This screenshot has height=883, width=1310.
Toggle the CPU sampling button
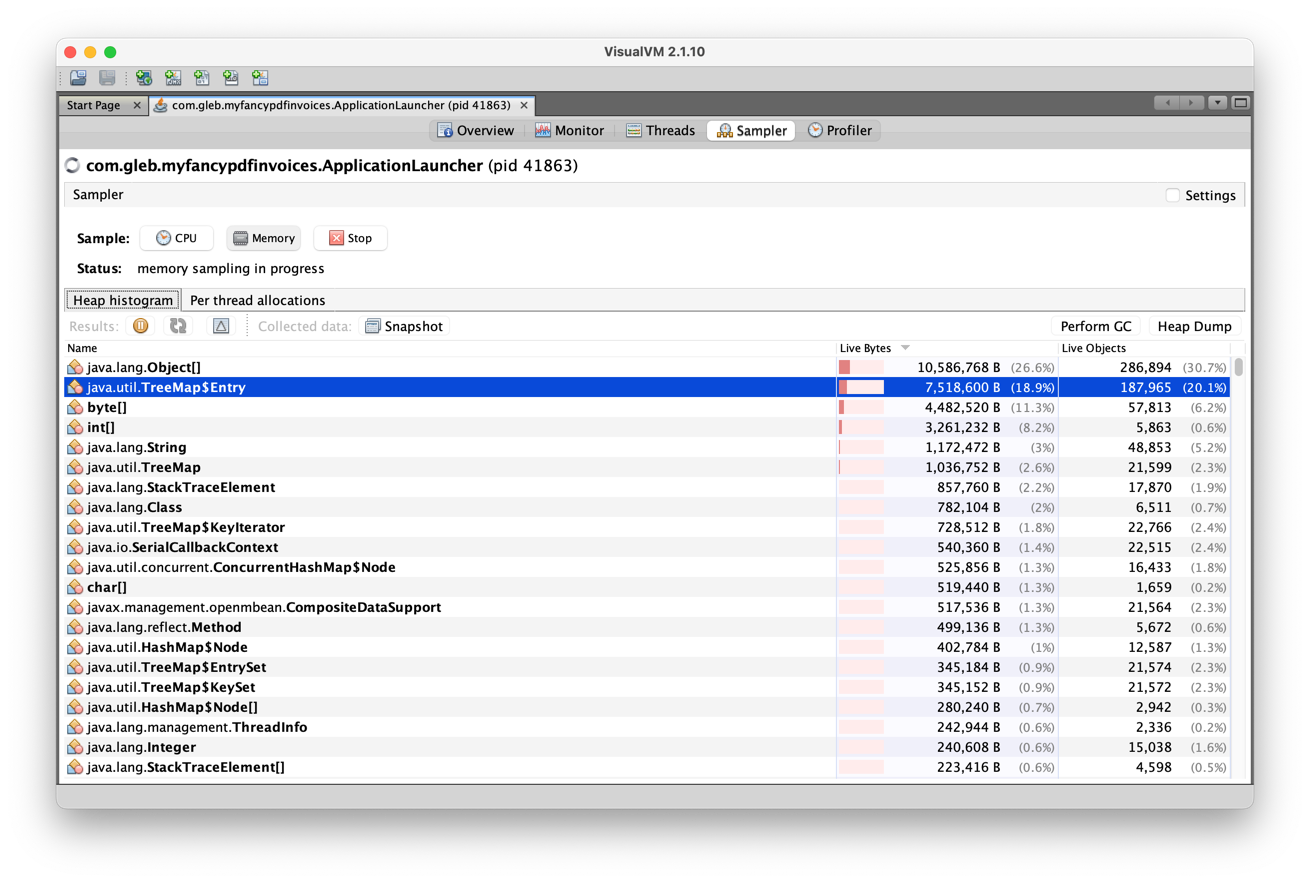point(176,238)
